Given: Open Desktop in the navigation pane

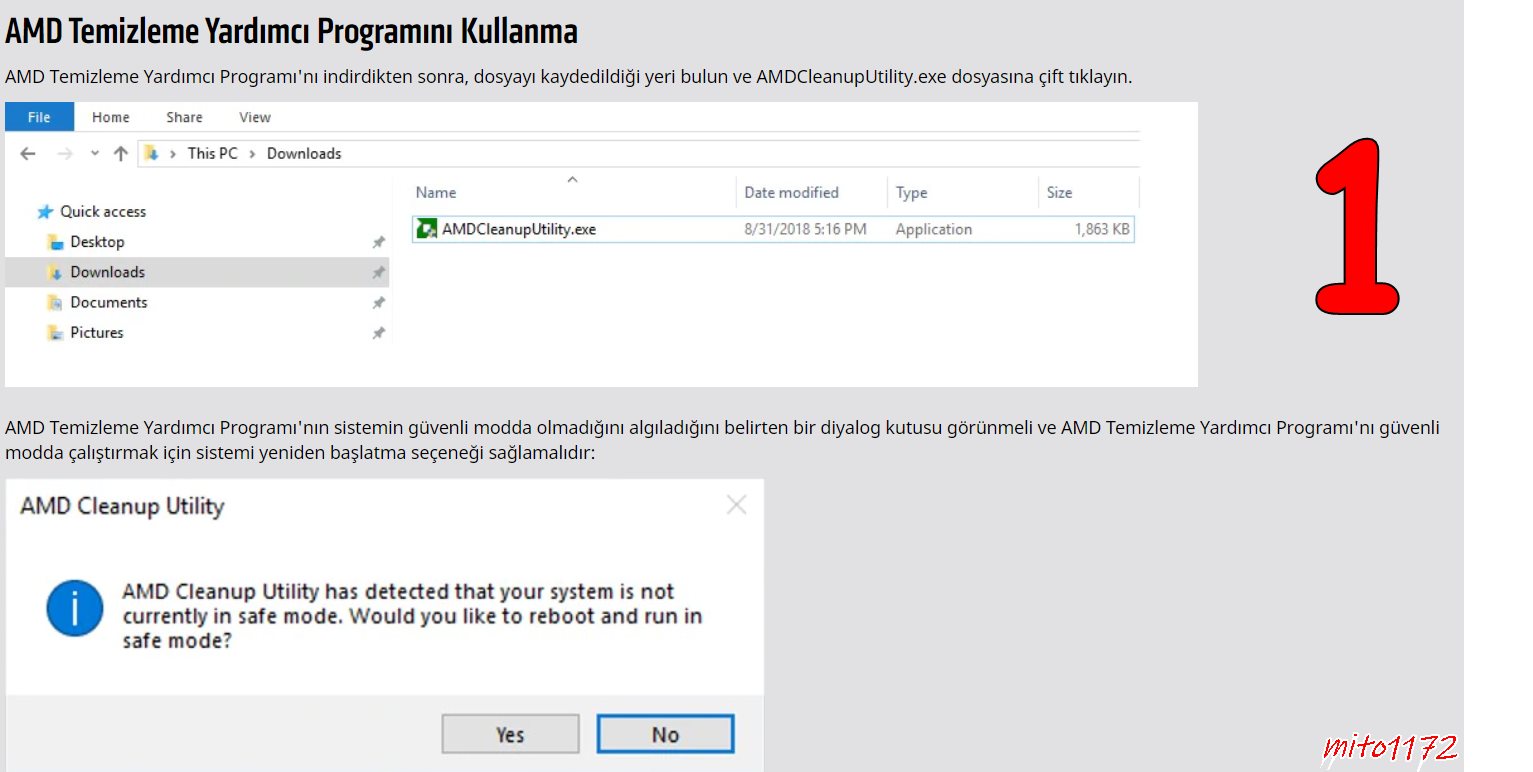Looking at the screenshot, I should click(97, 242).
